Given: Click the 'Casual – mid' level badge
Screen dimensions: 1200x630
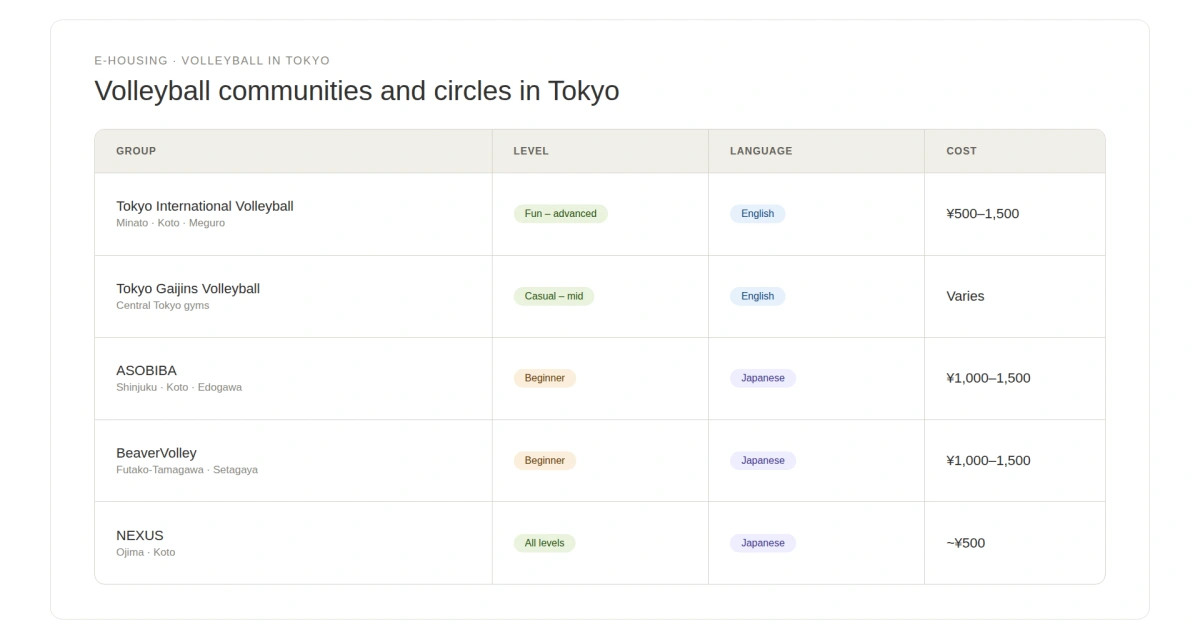Looking at the screenshot, I should coord(554,296).
